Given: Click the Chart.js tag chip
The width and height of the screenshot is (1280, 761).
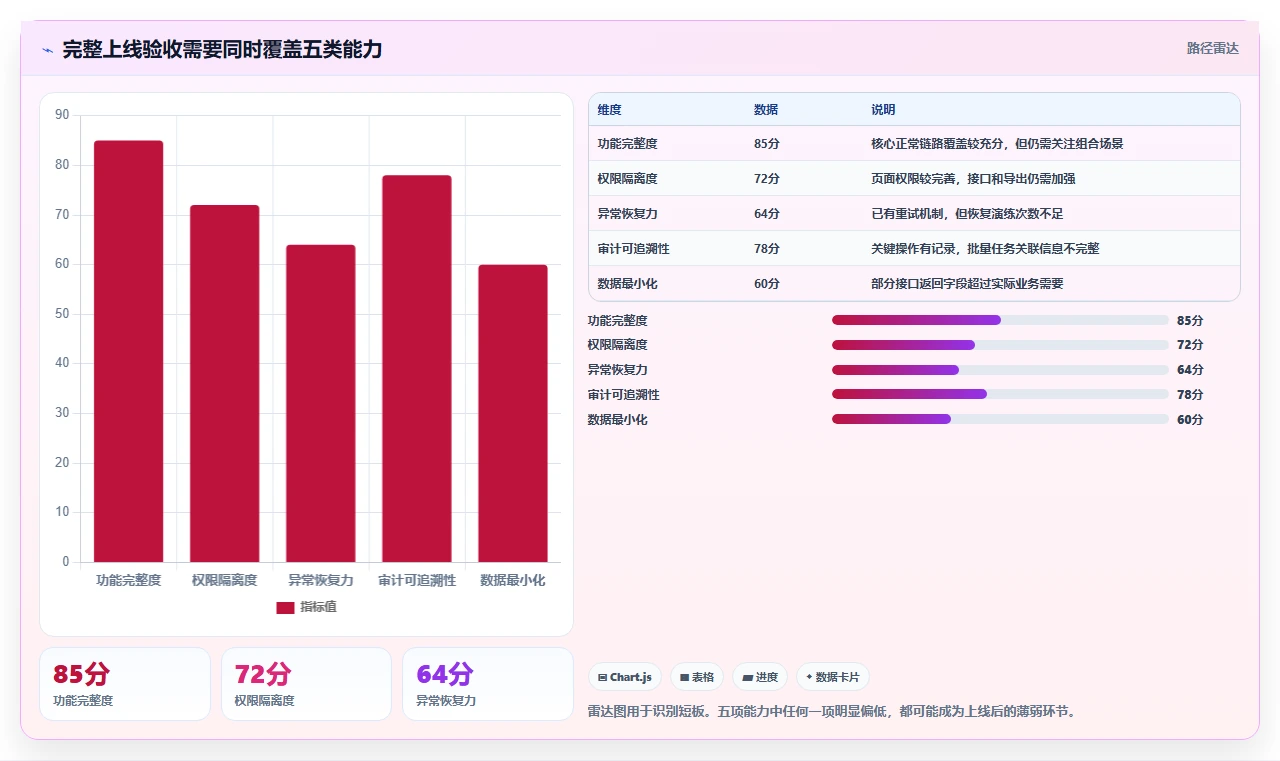Looking at the screenshot, I should [x=624, y=677].
